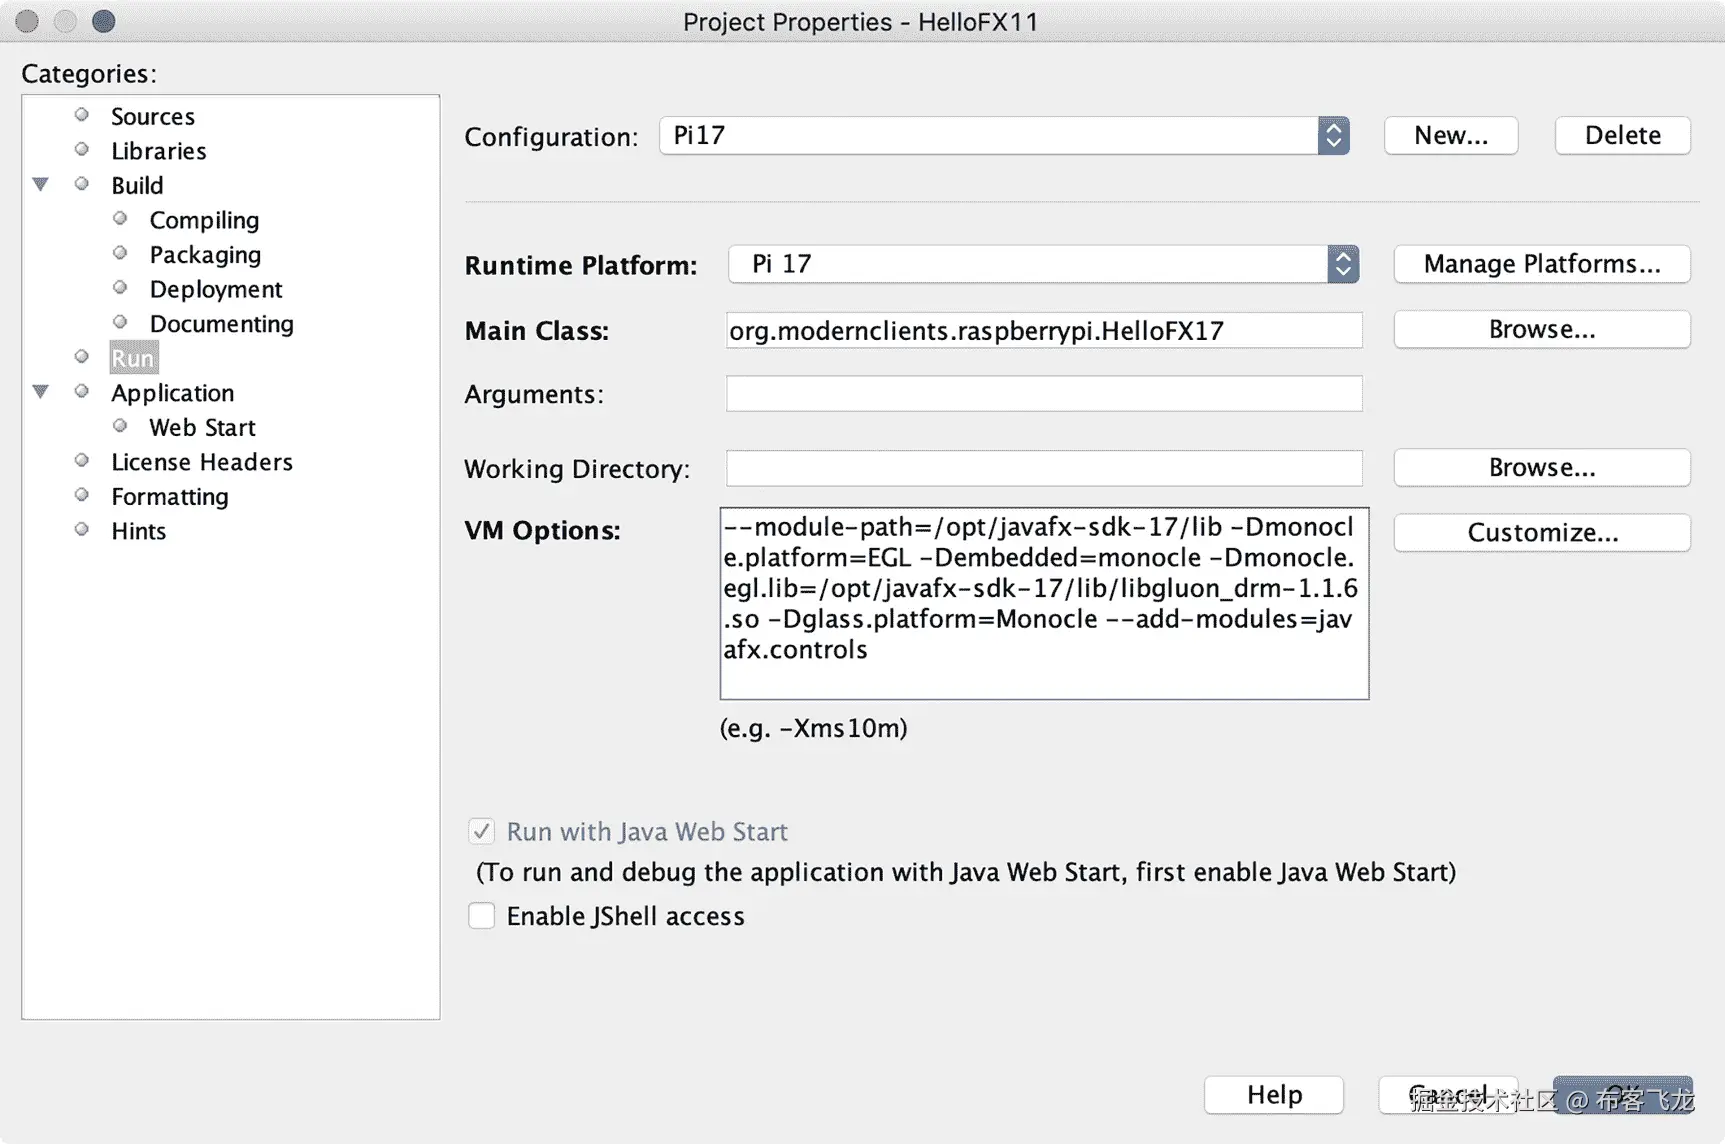The height and width of the screenshot is (1144, 1725).
Task: Click the Customize VM options button
Action: point(1541,532)
